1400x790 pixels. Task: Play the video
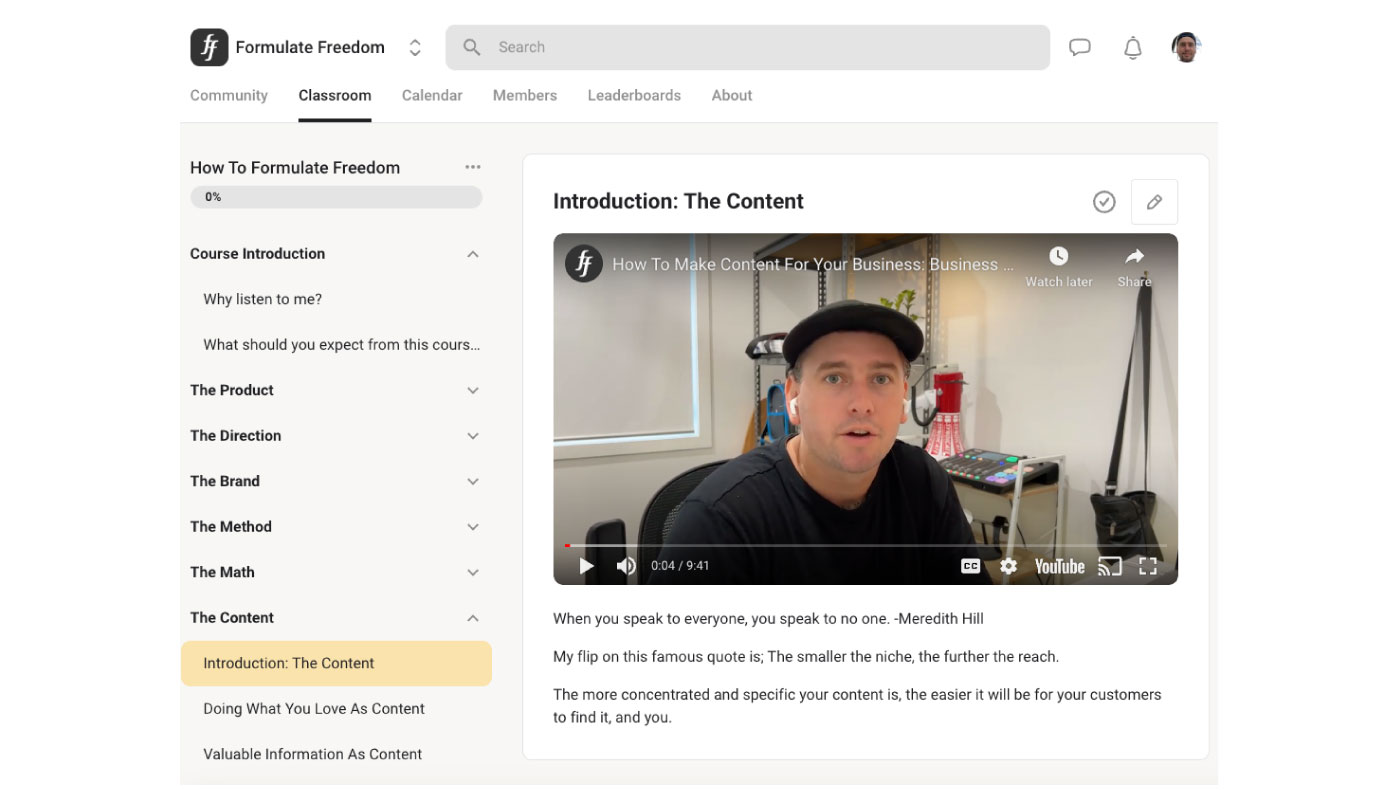tap(587, 566)
